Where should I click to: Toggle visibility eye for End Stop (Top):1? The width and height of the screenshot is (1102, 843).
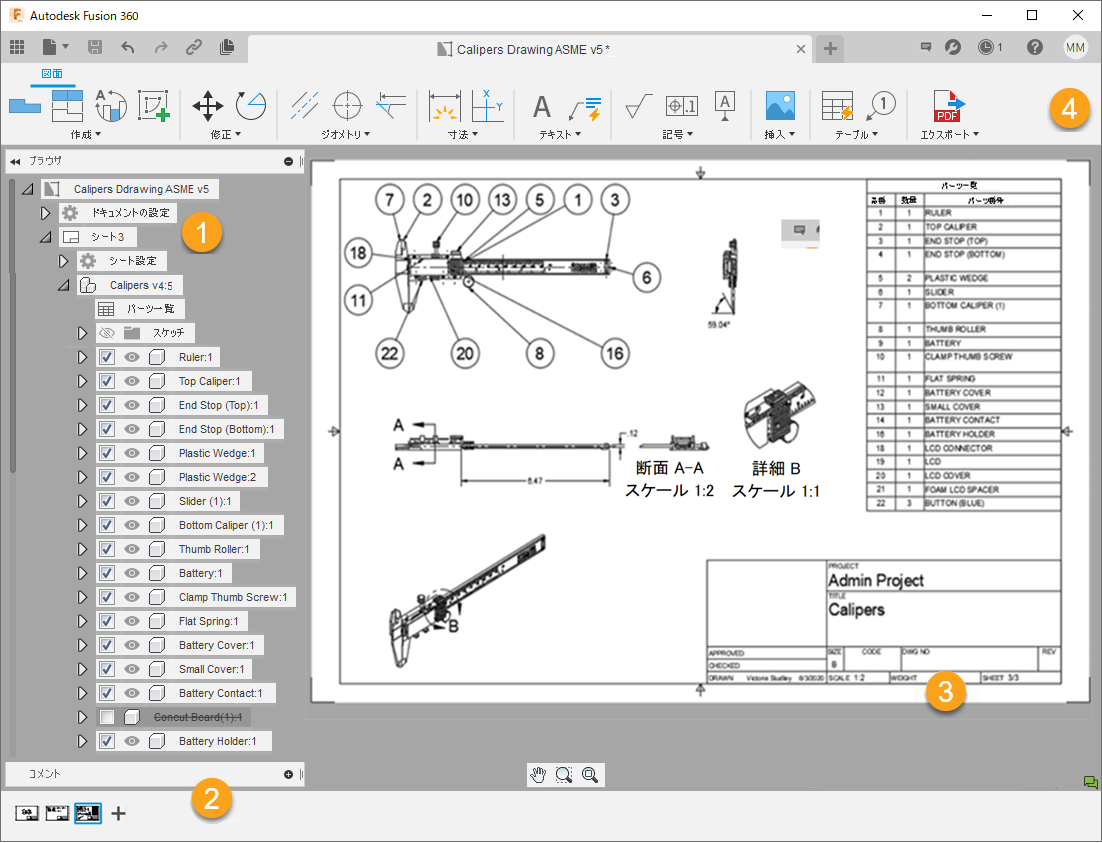coord(131,405)
